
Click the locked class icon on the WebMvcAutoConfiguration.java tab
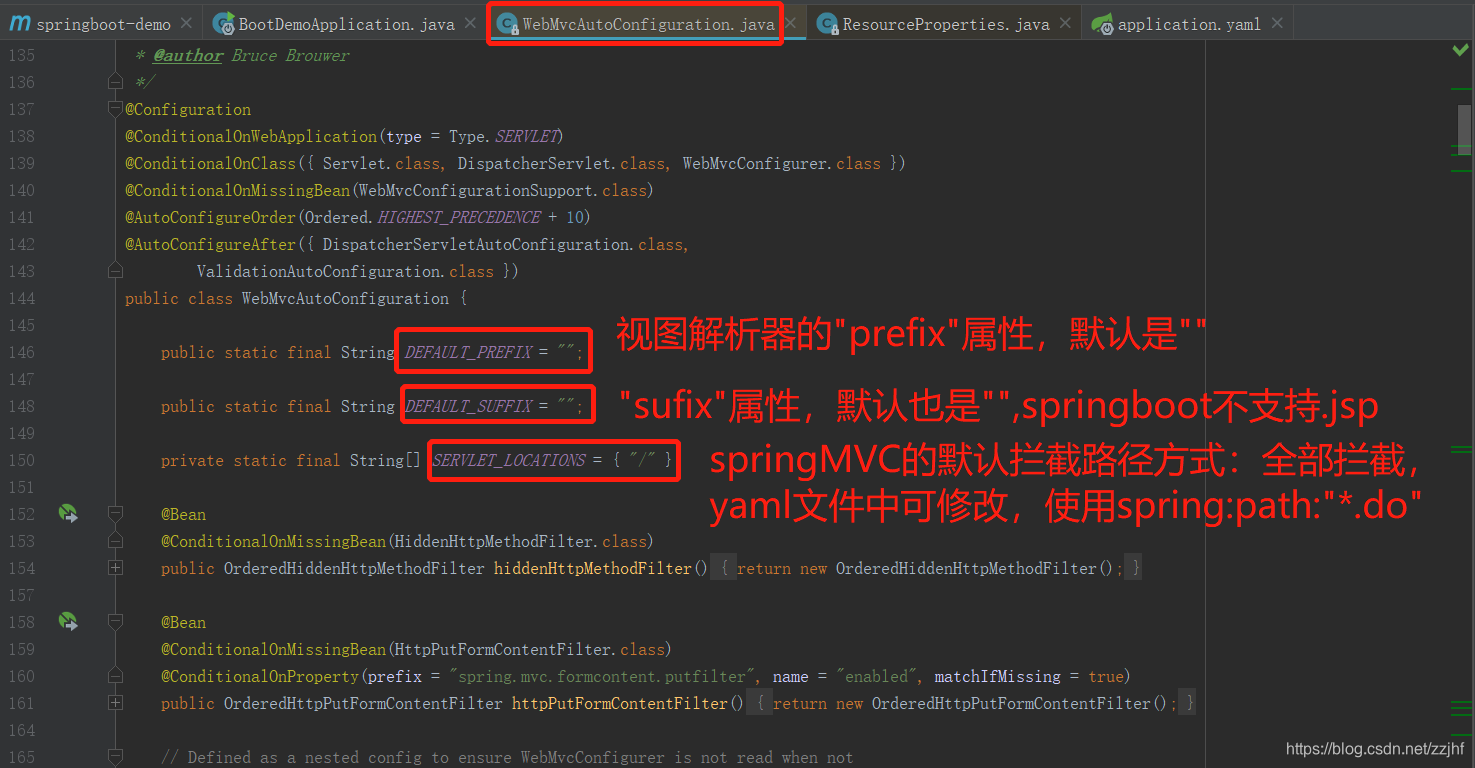click(507, 24)
